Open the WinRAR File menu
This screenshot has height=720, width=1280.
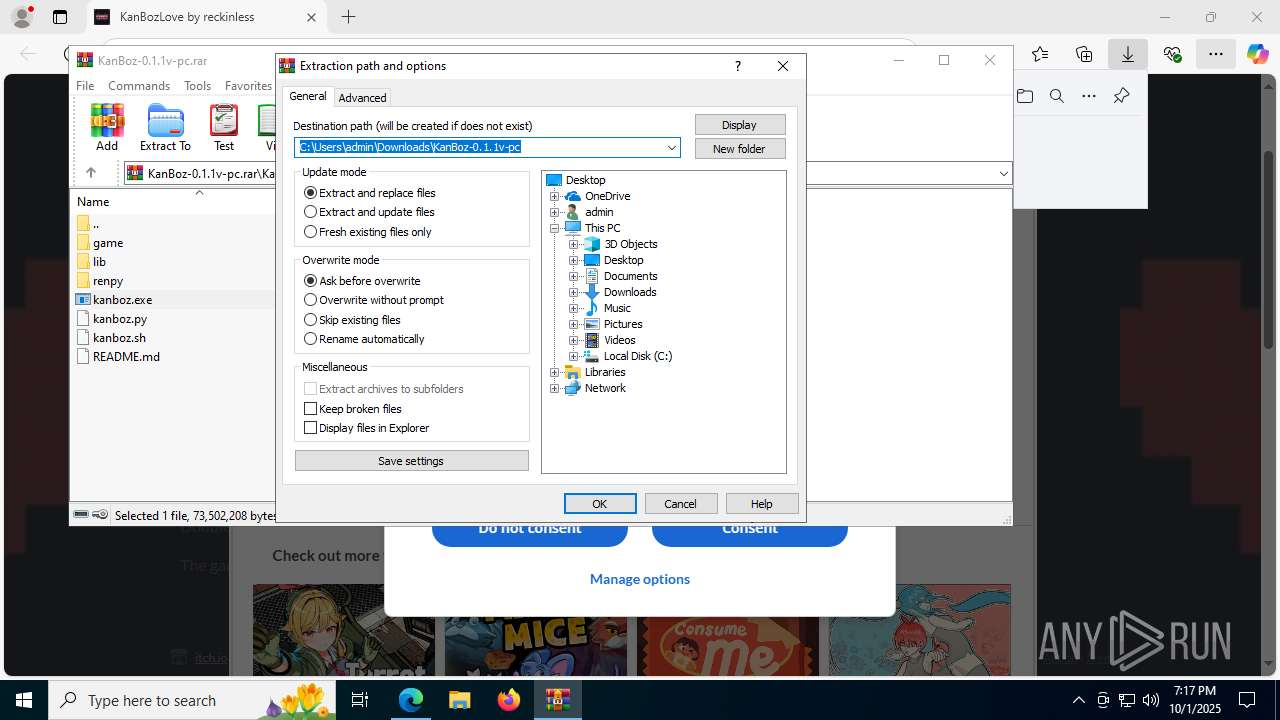85,86
